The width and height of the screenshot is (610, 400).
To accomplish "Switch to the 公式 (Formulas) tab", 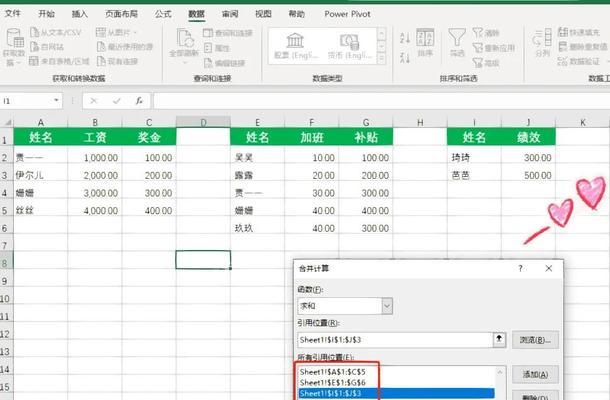I will [x=163, y=14].
